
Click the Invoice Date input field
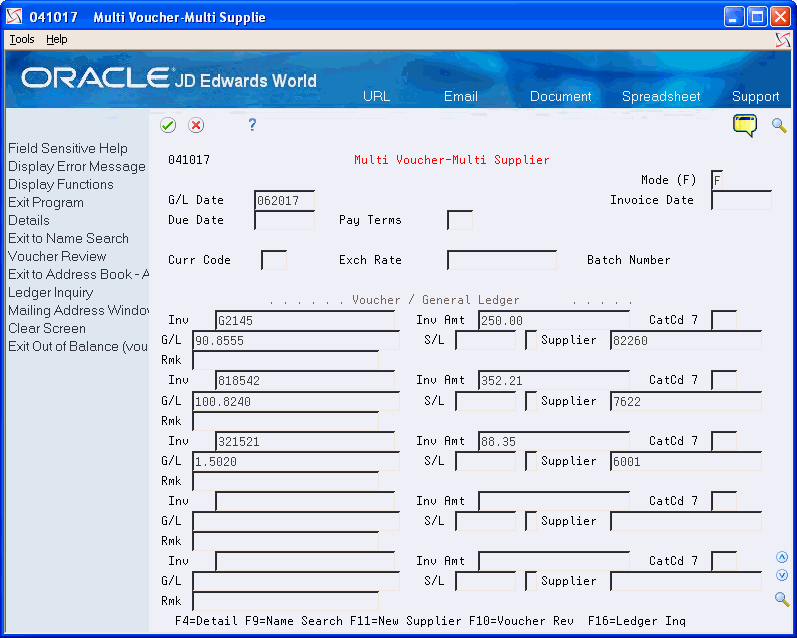tap(742, 200)
